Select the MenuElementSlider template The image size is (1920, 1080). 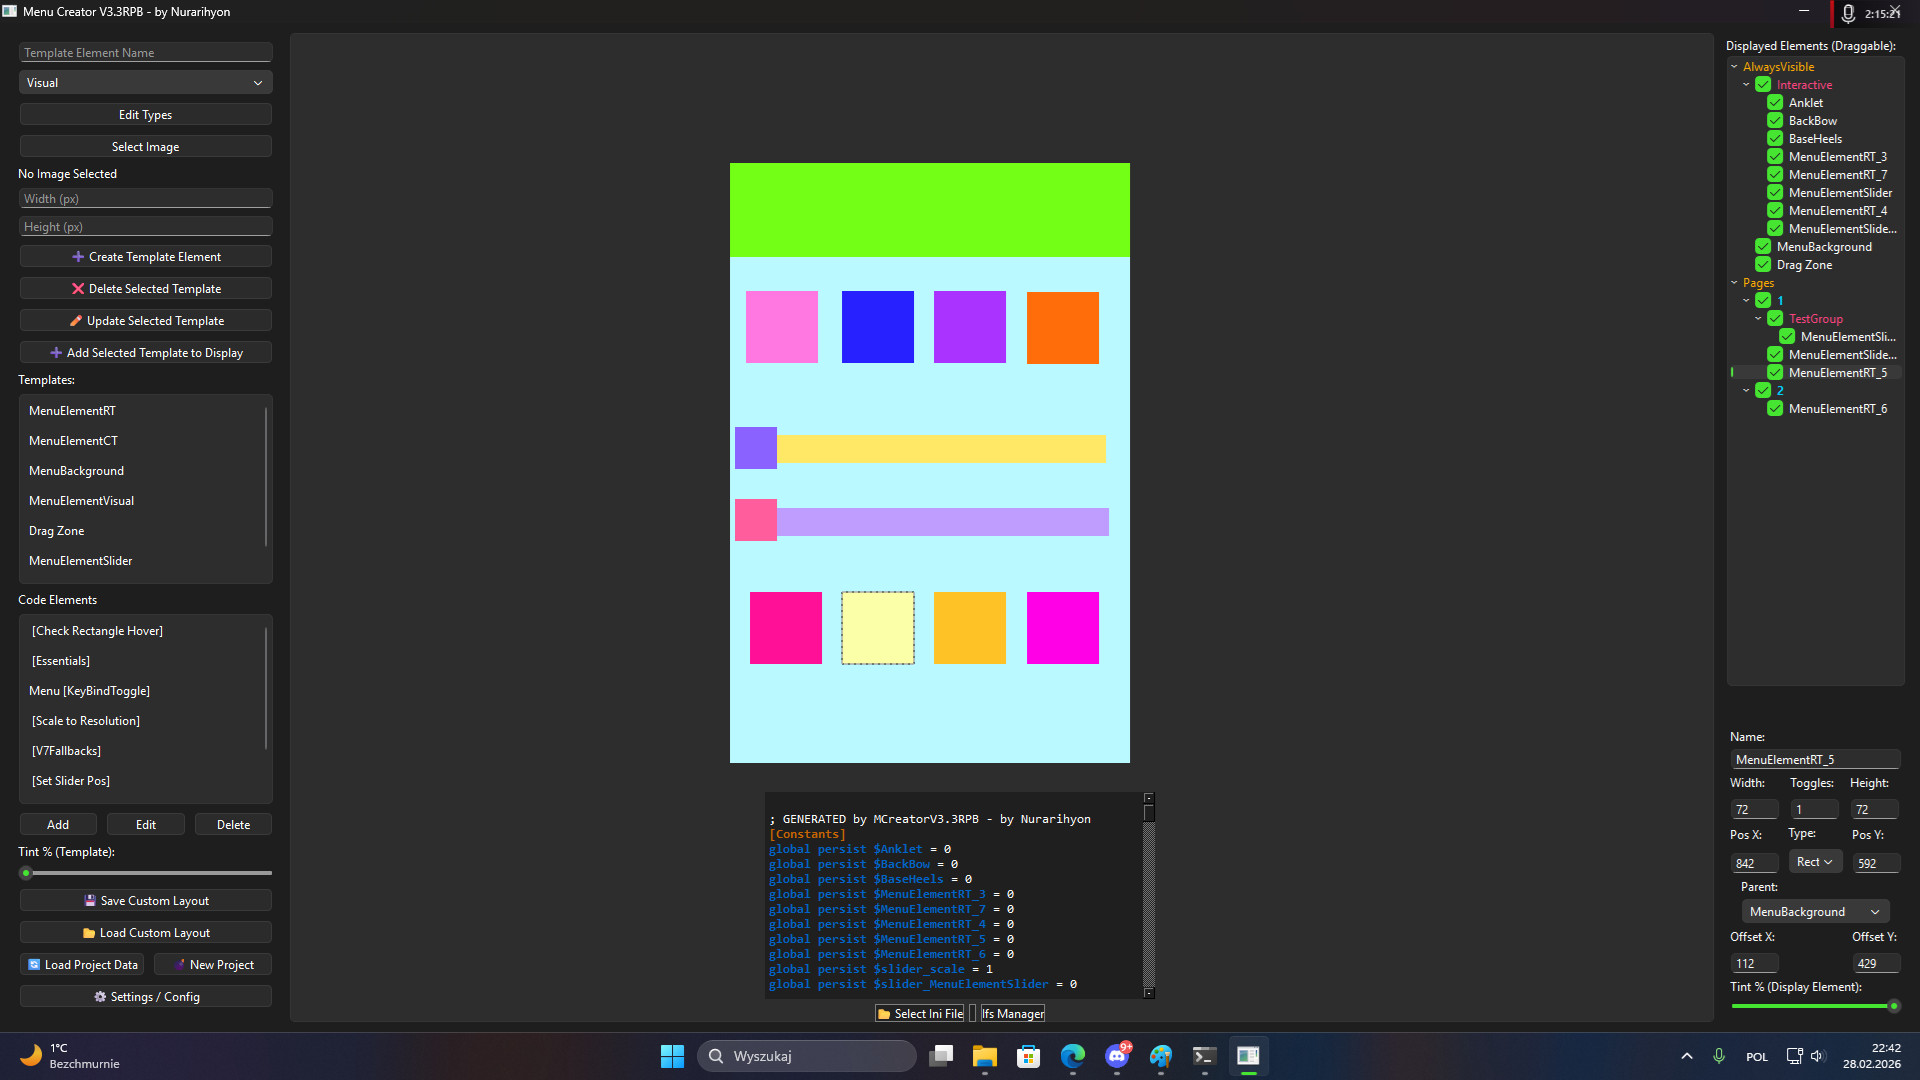point(142,561)
